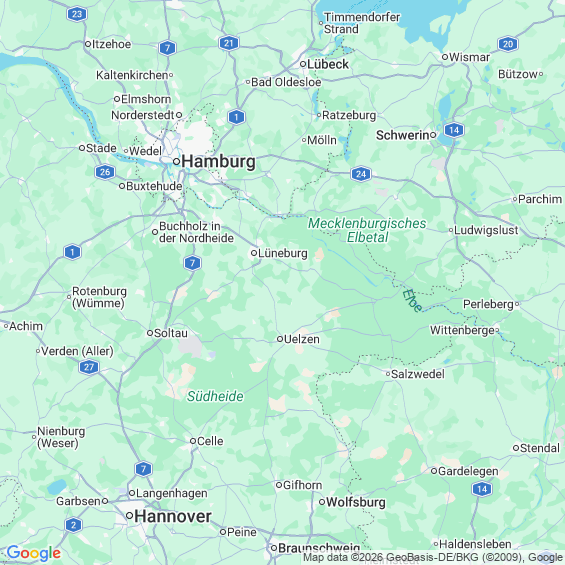Click the Südheide nature park label
Image resolution: width=565 pixels, height=565 pixels.
pyautogui.click(x=215, y=396)
